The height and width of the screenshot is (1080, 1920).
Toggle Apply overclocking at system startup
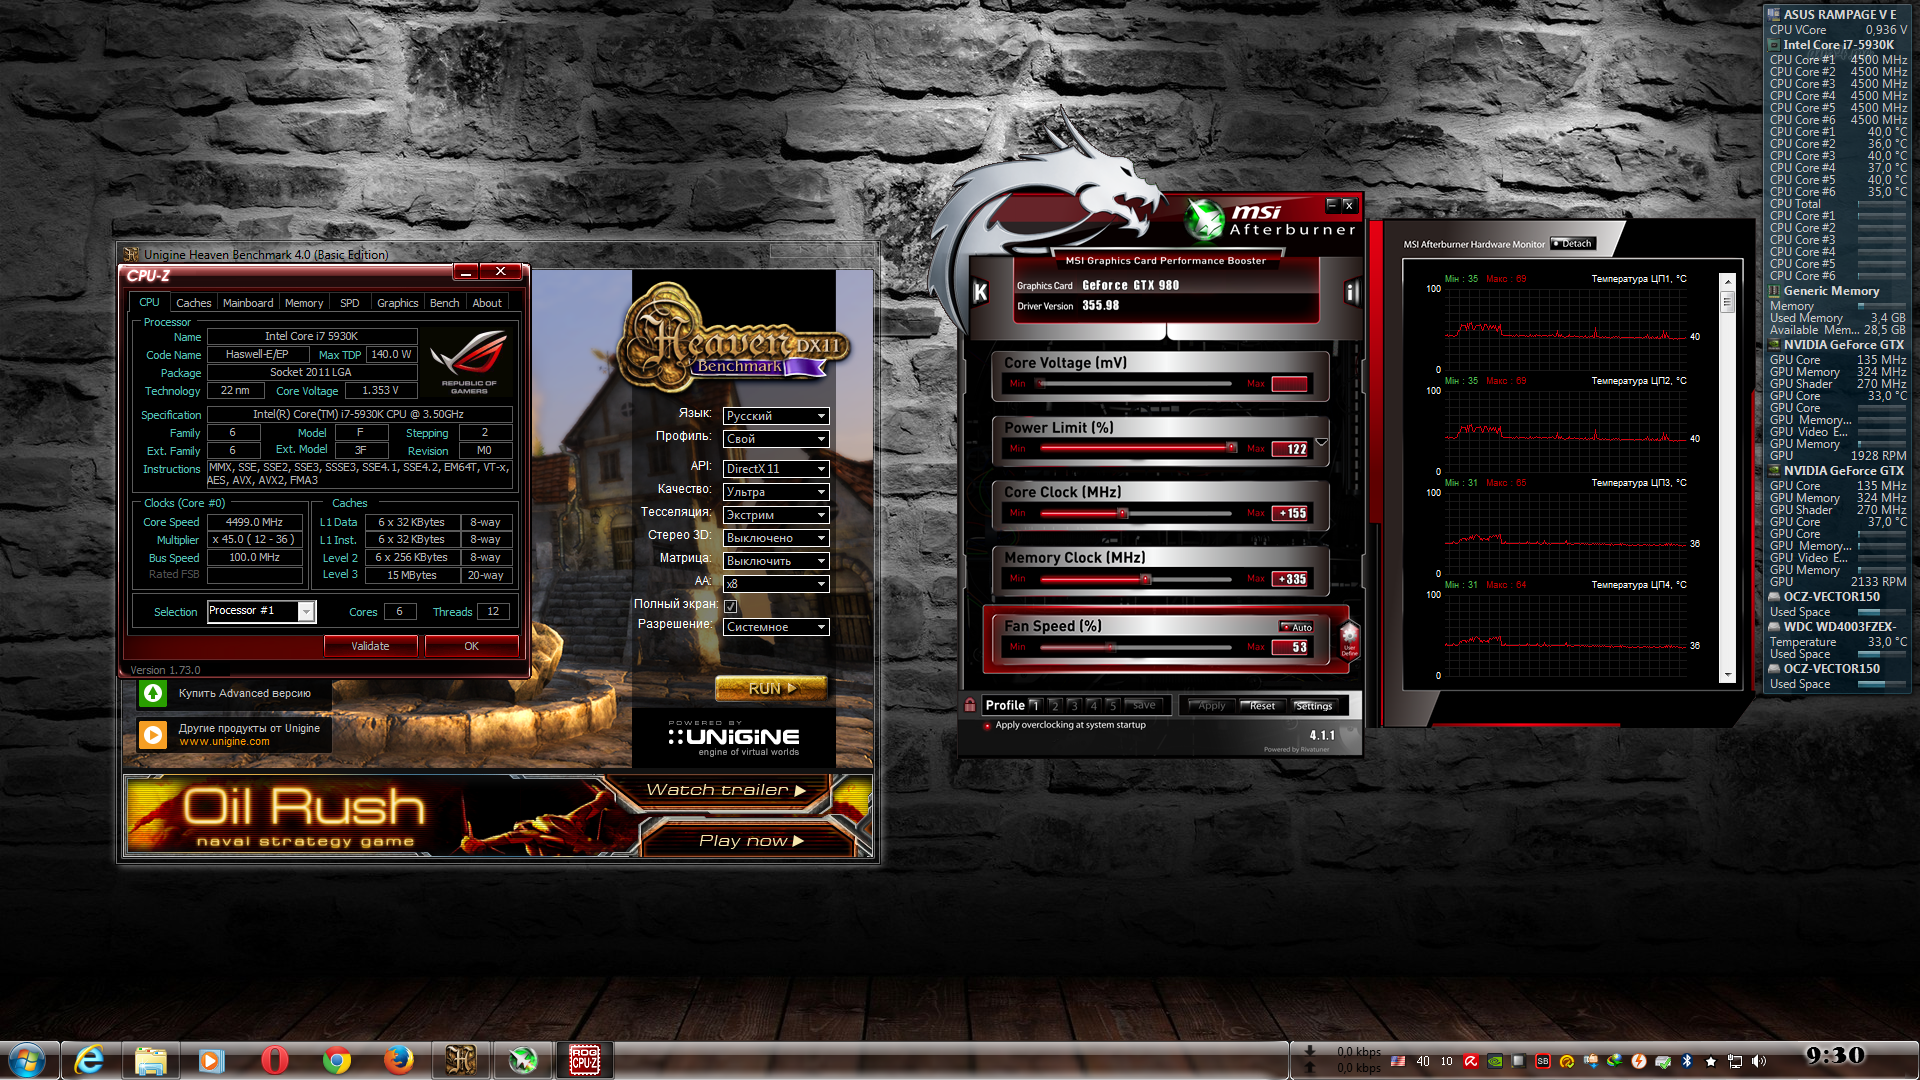click(987, 726)
